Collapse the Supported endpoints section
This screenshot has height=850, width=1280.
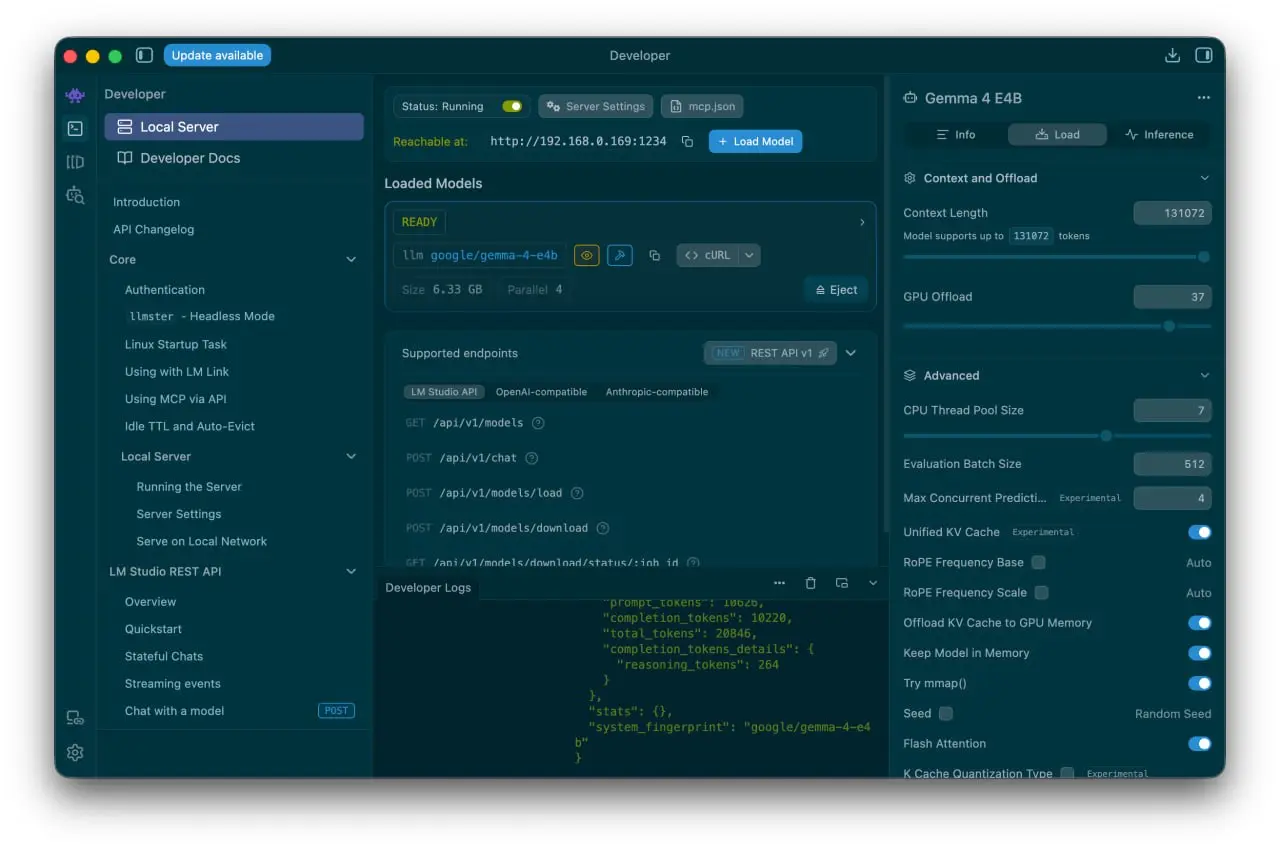pyautogui.click(x=851, y=353)
